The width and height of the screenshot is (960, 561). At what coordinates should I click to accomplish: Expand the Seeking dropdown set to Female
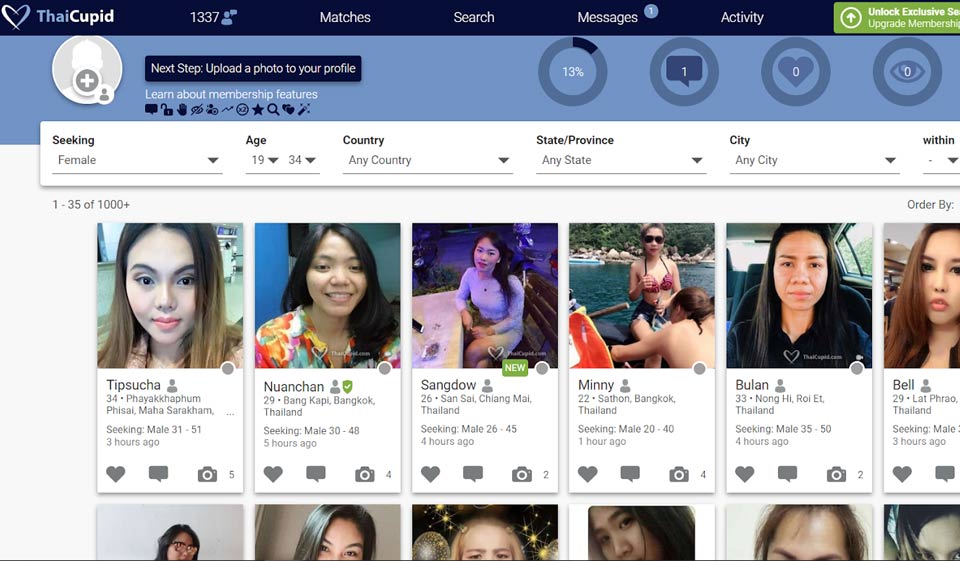tap(137, 160)
